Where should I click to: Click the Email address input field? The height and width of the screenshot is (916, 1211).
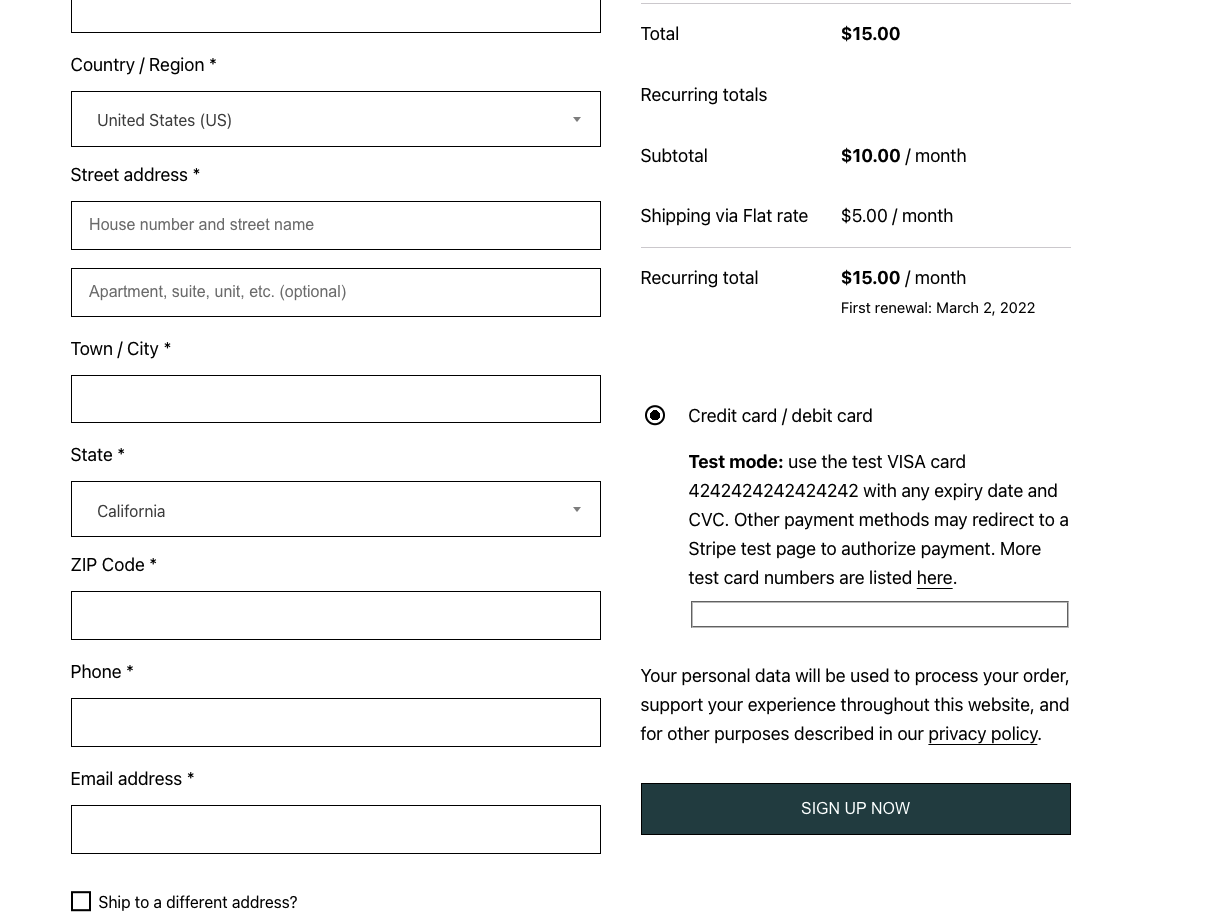[335, 829]
